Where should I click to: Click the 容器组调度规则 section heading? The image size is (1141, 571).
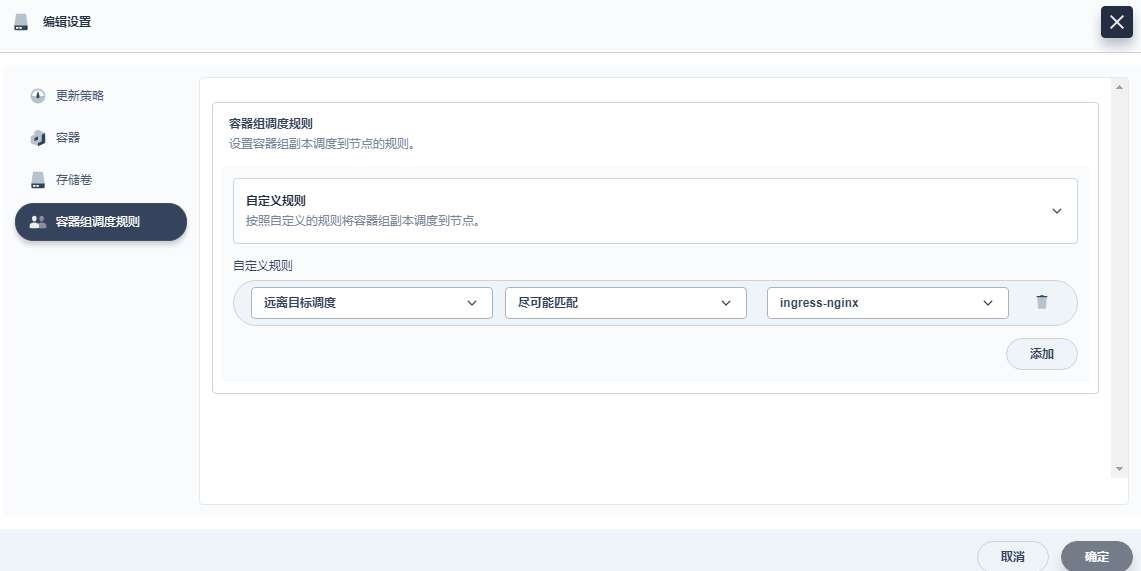(x=271, y=124)
